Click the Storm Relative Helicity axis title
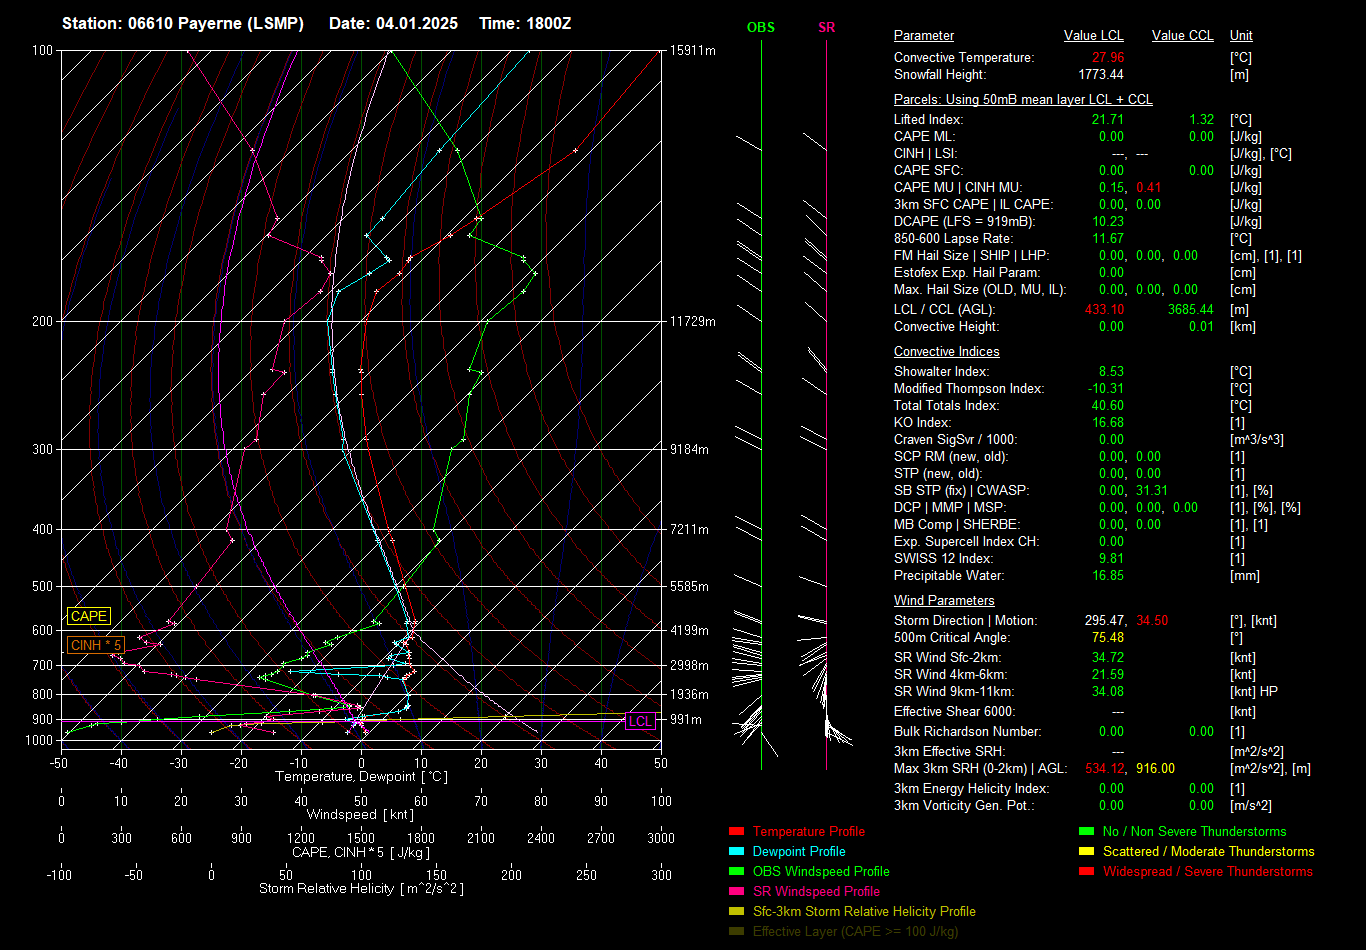Viewport: 1366px width, 950px height. click(x=361, y=889)
